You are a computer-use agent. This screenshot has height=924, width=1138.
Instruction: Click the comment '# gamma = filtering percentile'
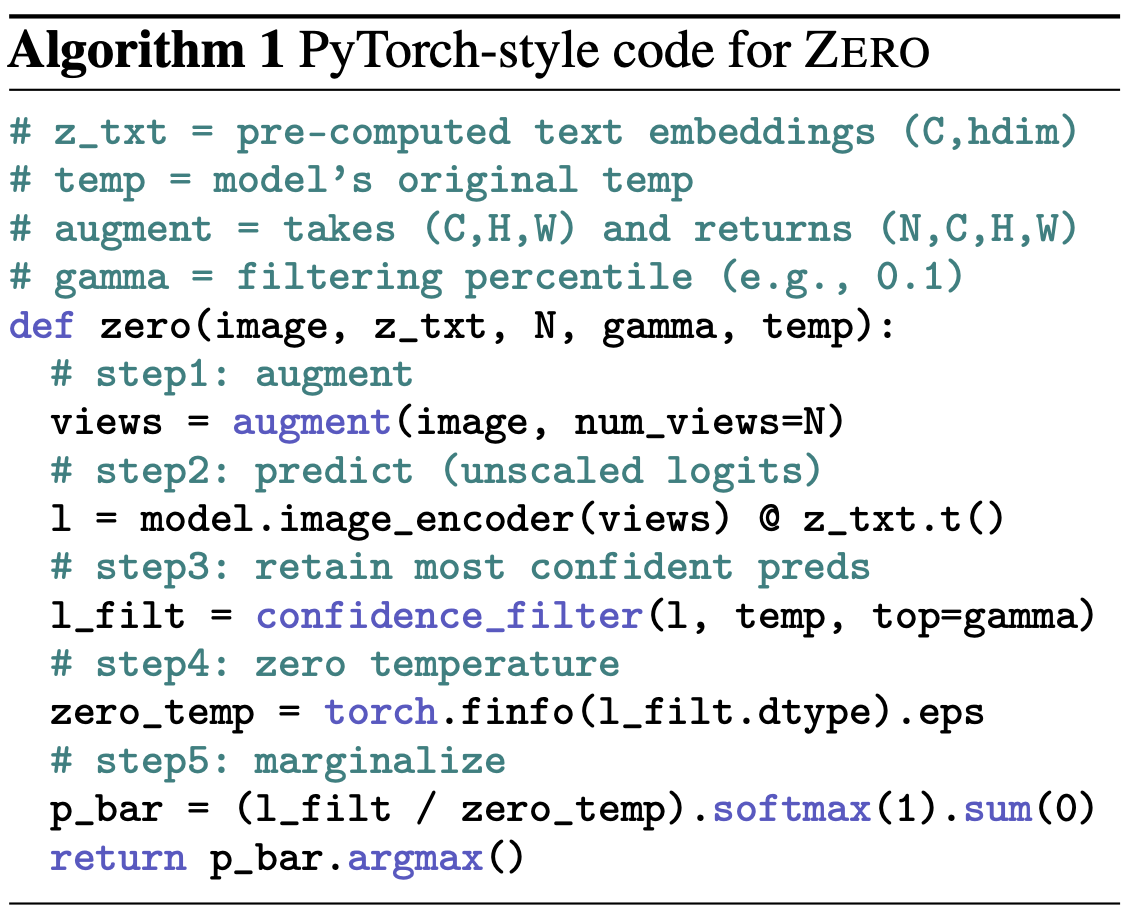click(486, 278)
